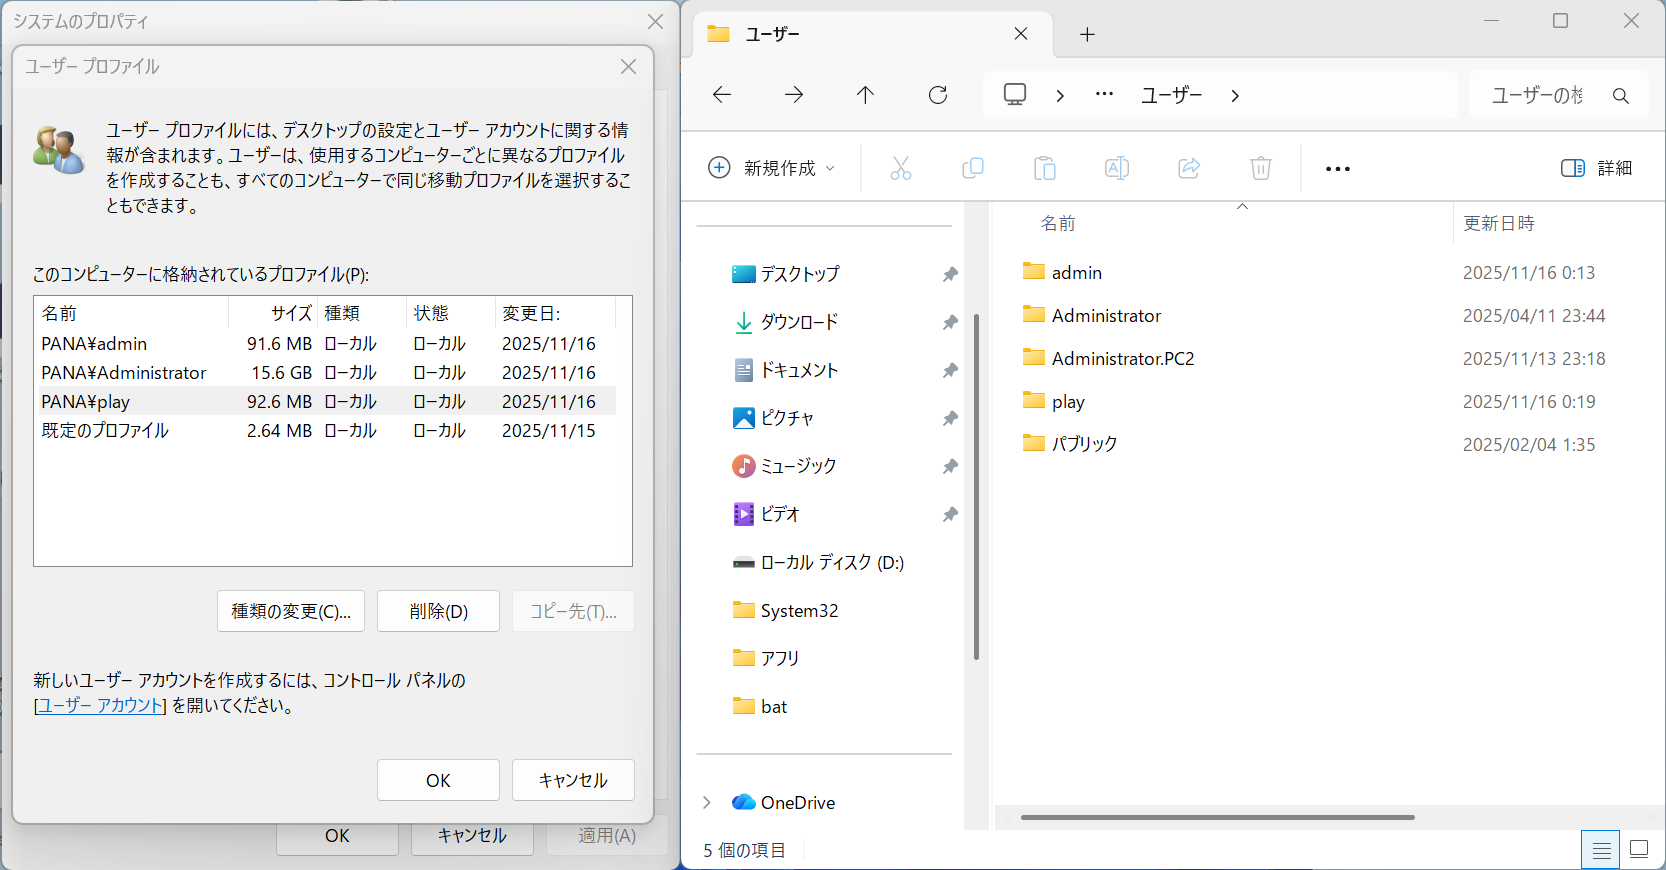This screenshot has width=1666, height=870.
Task: Click the Cut scissors icon in Explorer toolbar
Action: click(x=900, y=168)
